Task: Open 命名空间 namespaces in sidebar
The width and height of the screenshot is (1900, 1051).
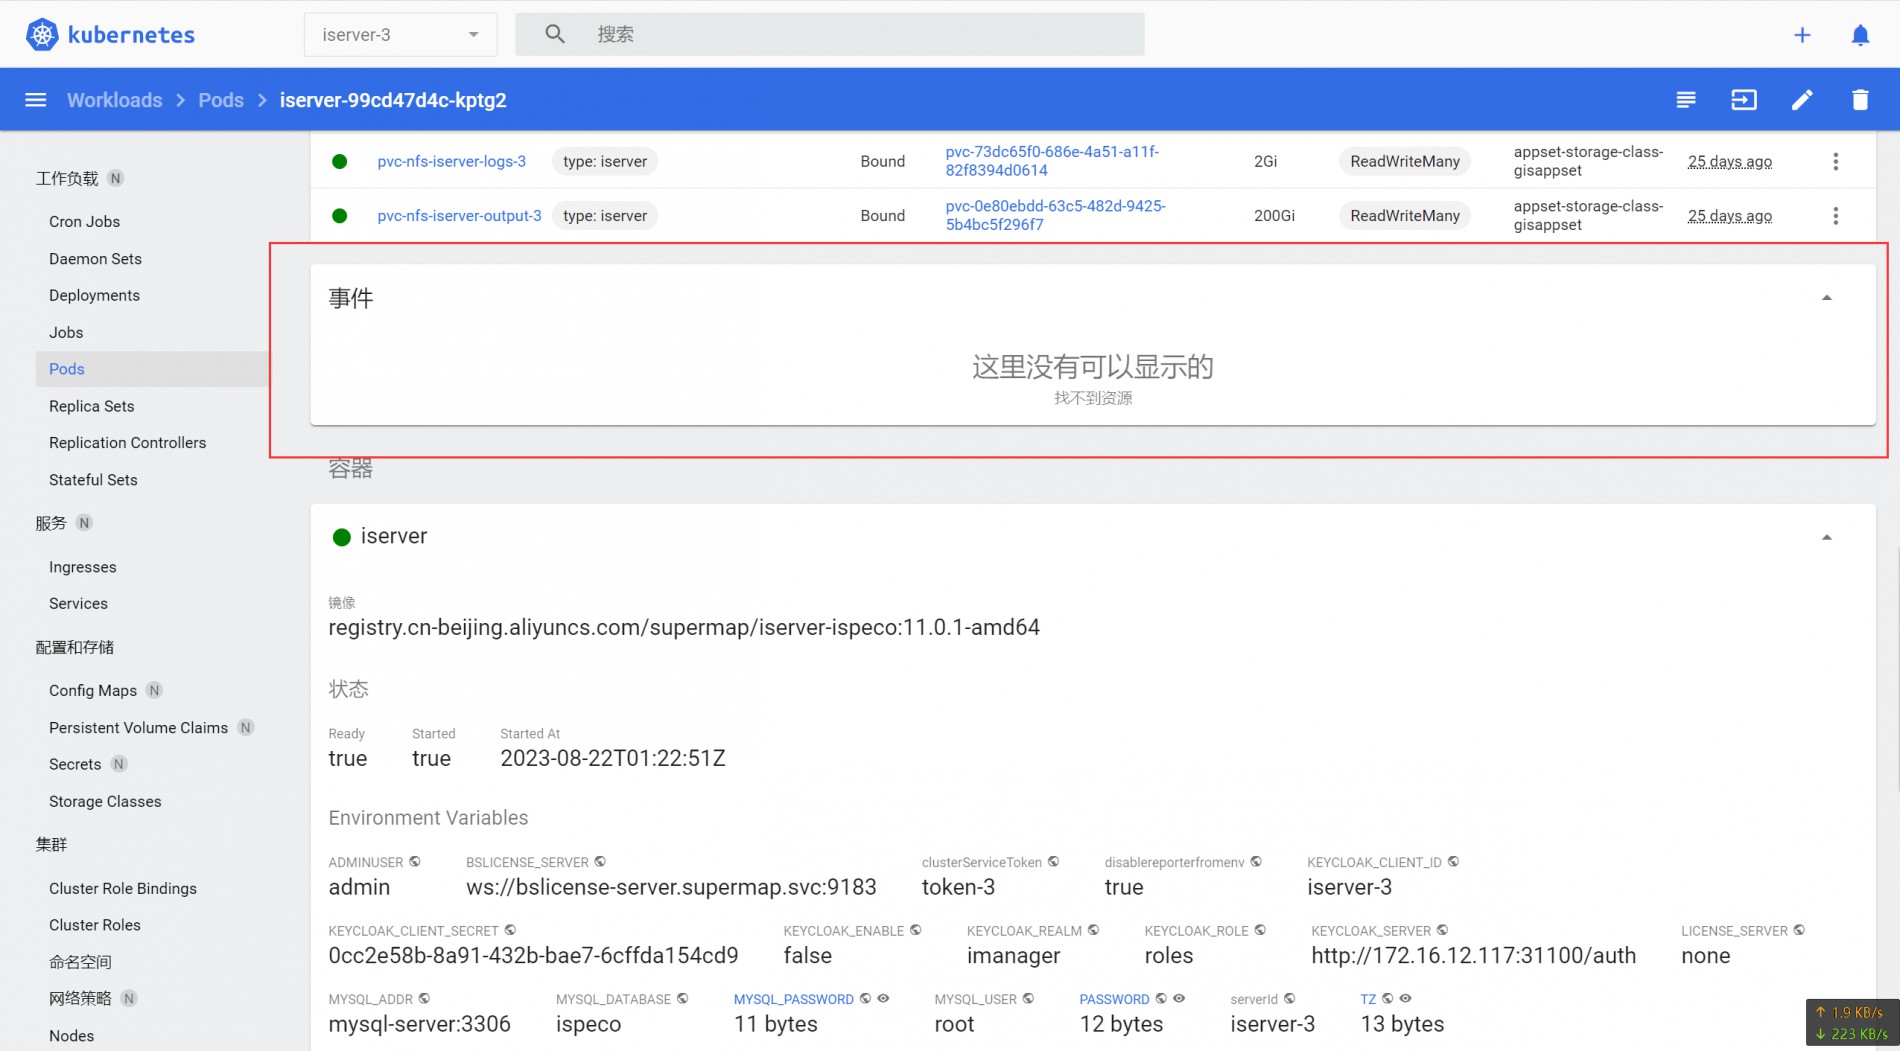Action: [x=80, y=962]
